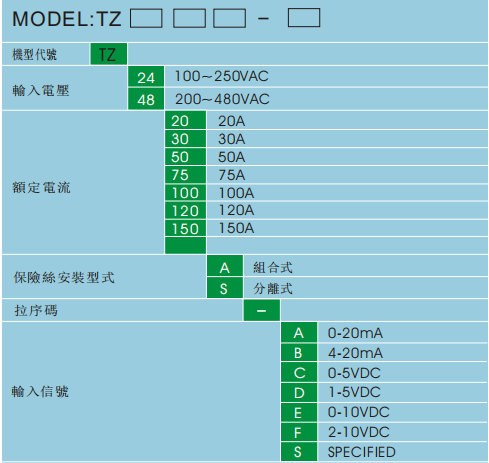This screenshot has height=463, width=489.
Task: Click the 2-10VDC description
Action: point(359,432)
